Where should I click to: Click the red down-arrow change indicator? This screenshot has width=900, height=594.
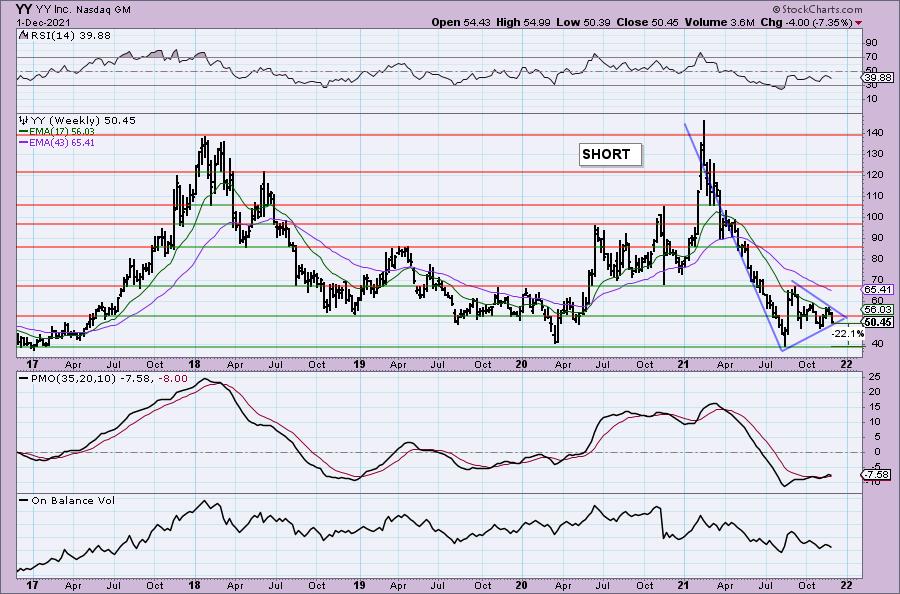859,23
